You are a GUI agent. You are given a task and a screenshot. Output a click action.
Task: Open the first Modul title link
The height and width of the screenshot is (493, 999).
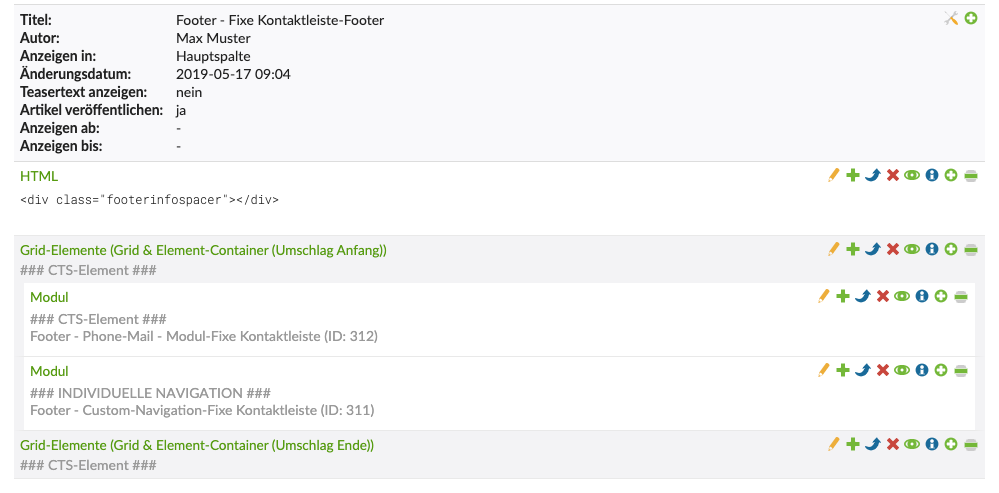49,297
